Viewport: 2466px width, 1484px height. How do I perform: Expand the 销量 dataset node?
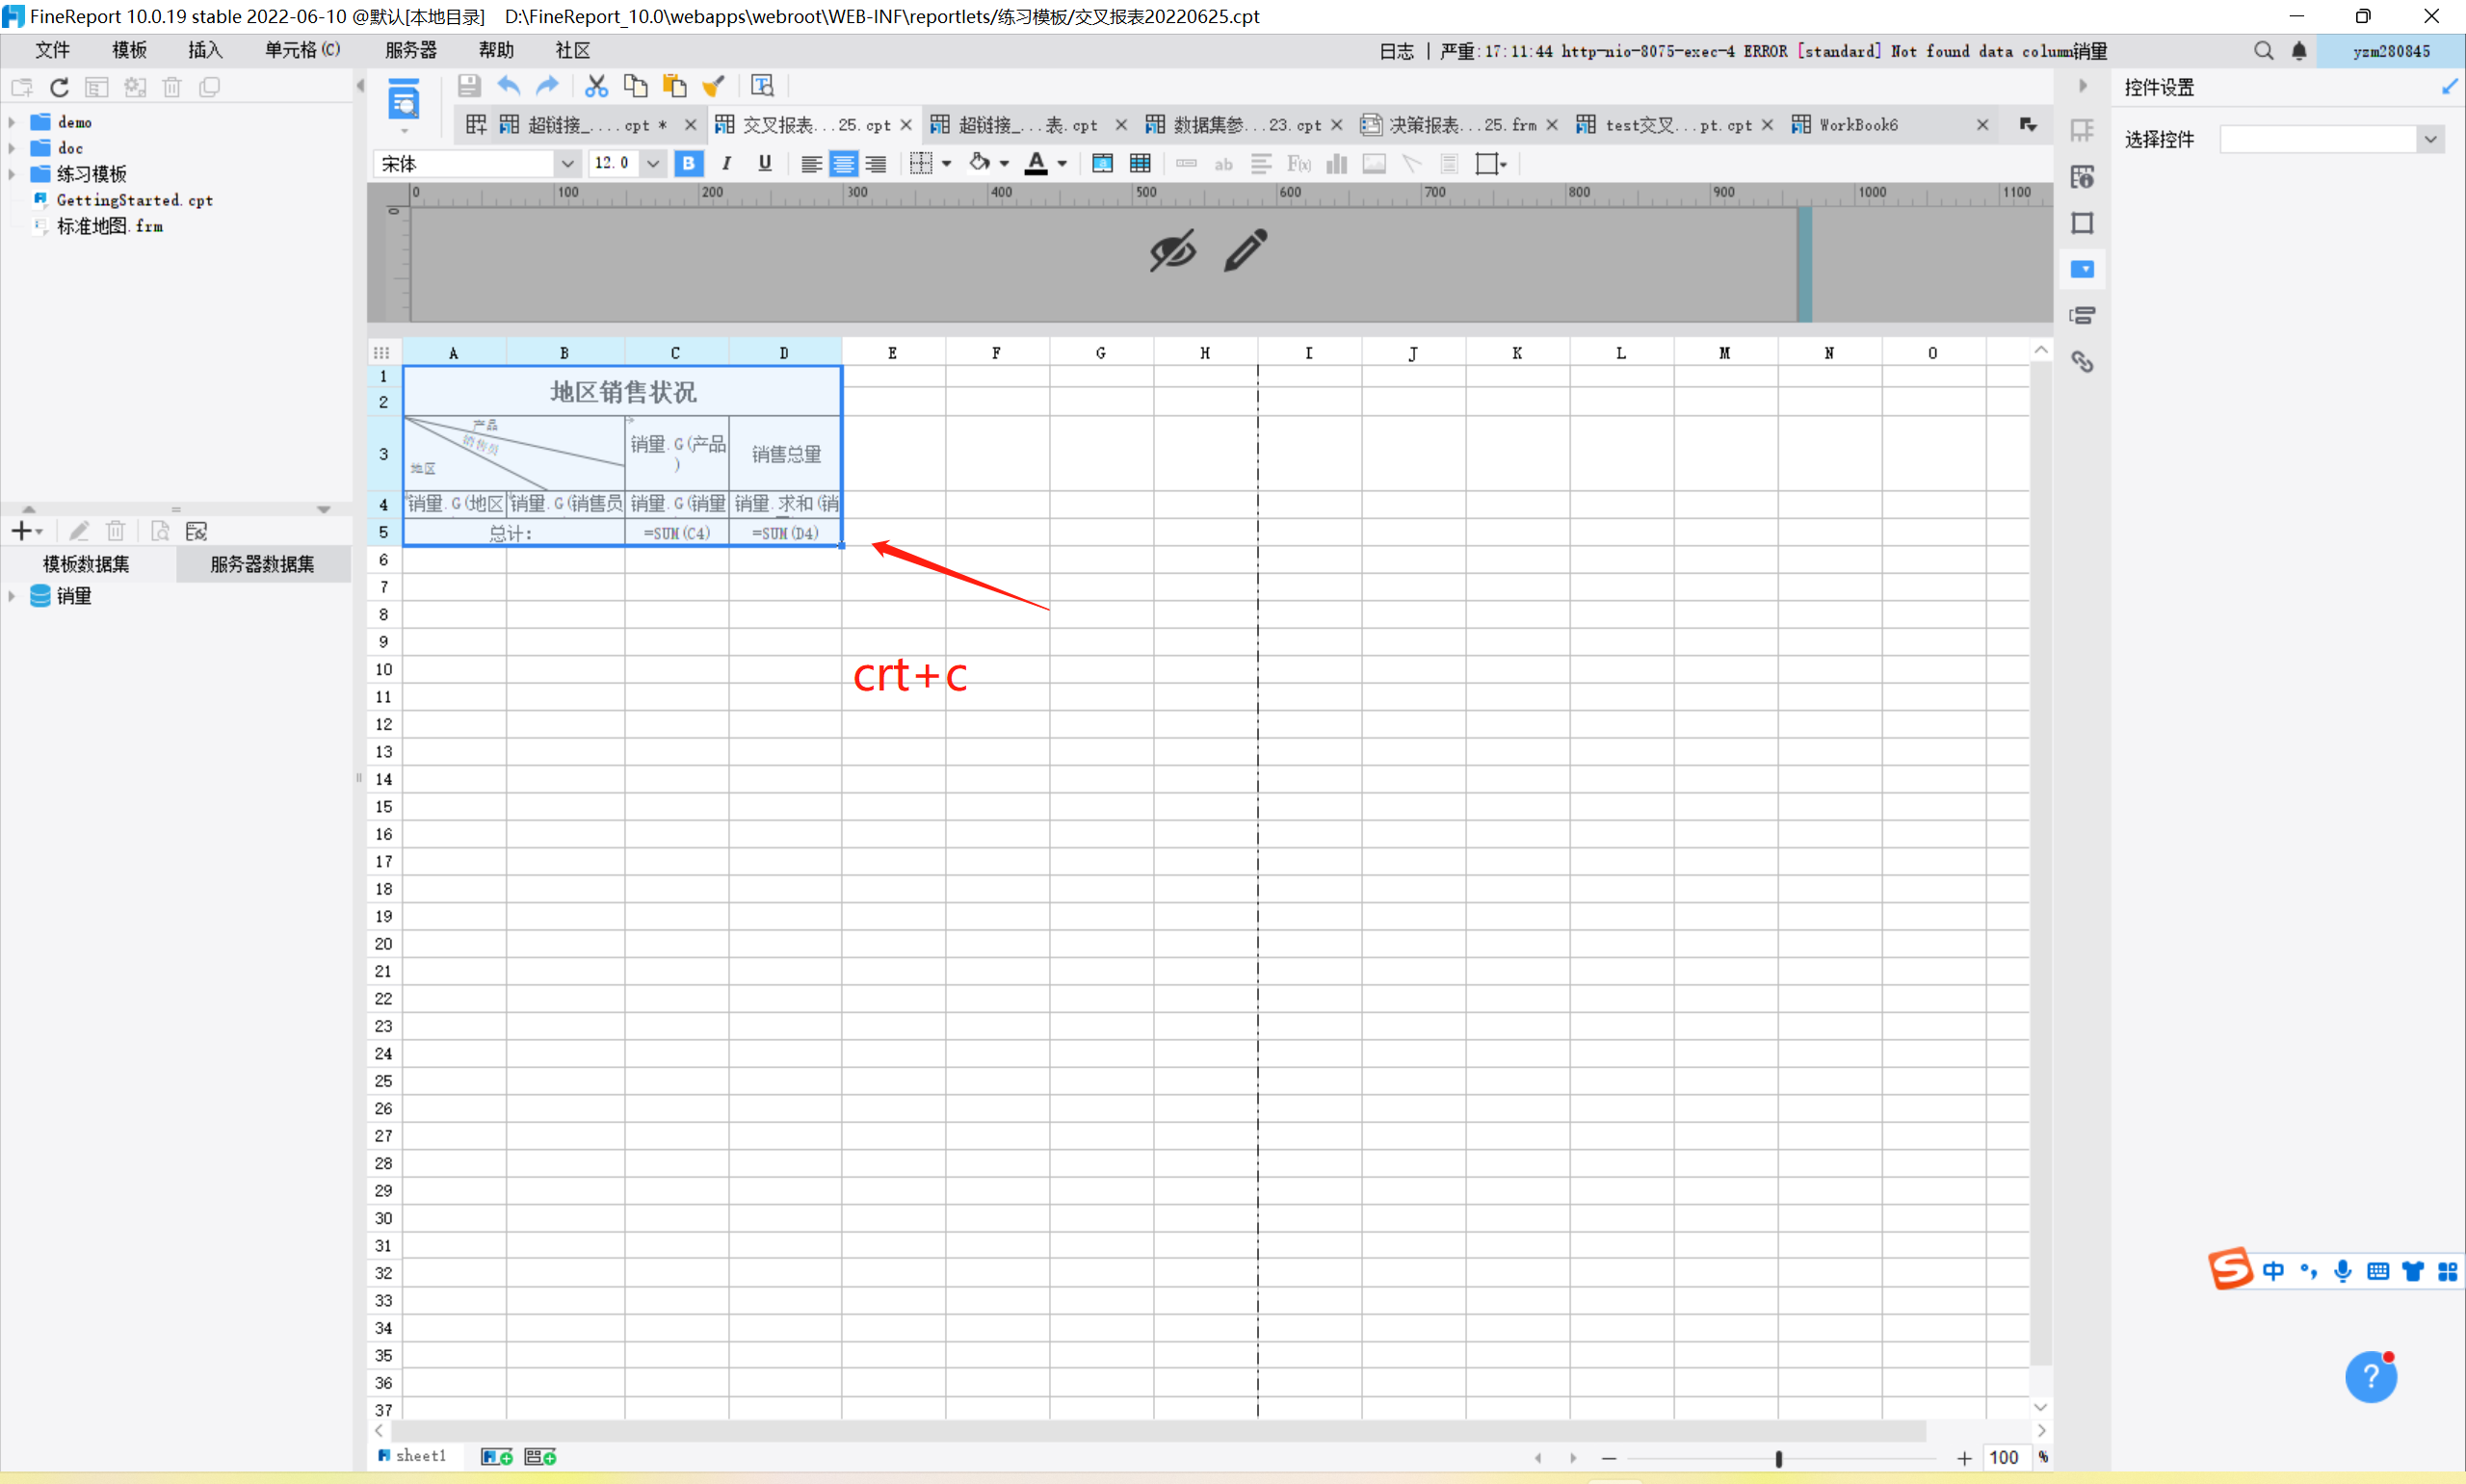point(12,596)
